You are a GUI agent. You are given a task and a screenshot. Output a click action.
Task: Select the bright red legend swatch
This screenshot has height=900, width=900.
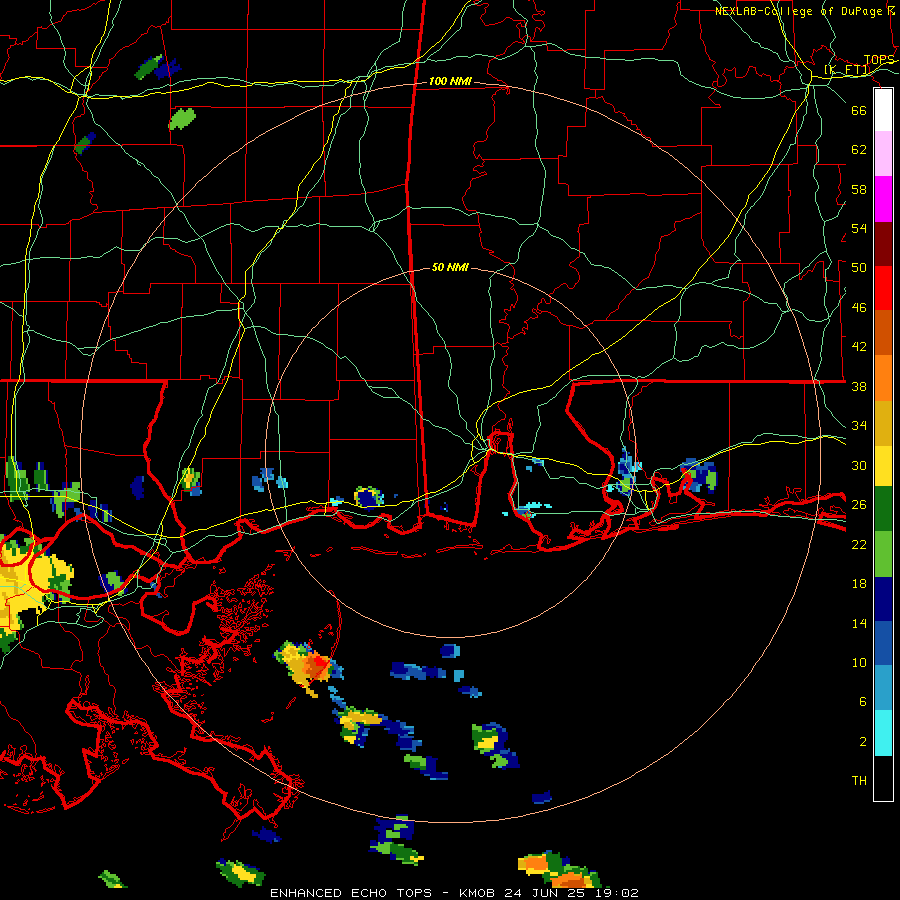click(x=883, y=288)
